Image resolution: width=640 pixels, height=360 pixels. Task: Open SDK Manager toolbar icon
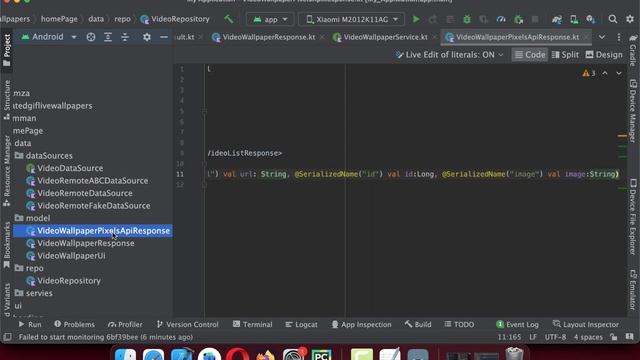(591, 19)
